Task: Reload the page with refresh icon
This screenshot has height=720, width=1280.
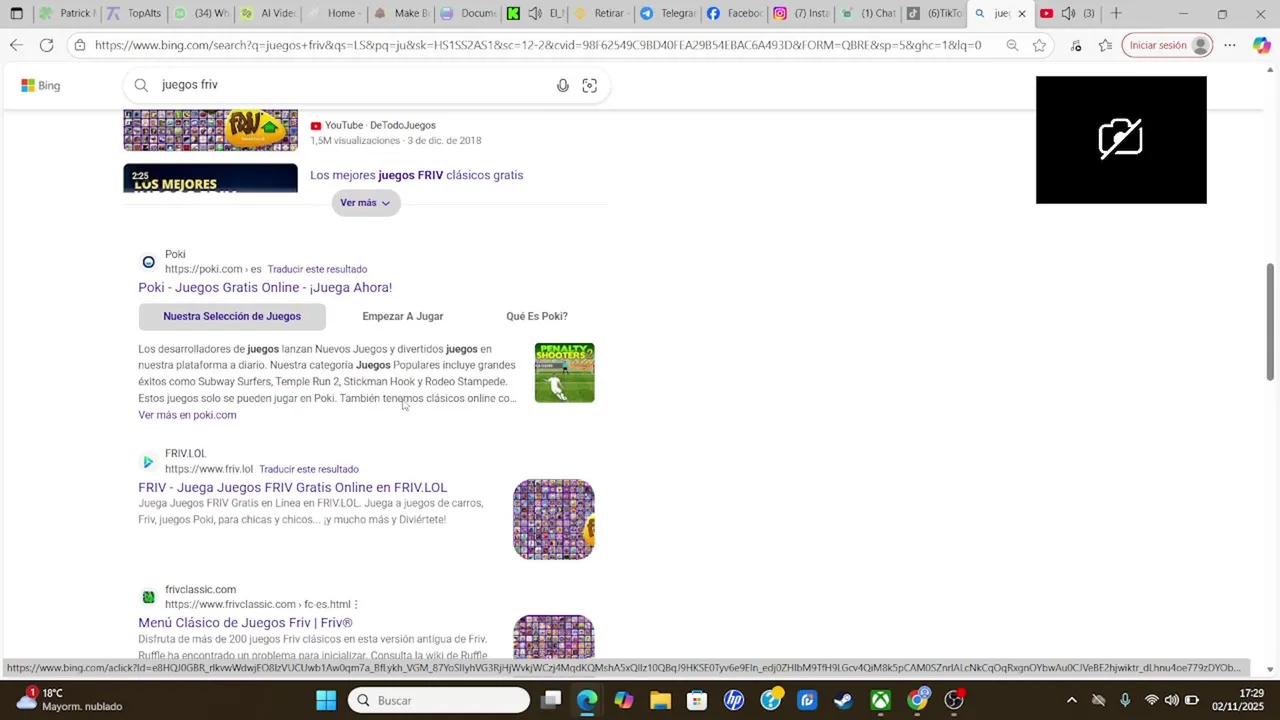Action: pos(46,45)
